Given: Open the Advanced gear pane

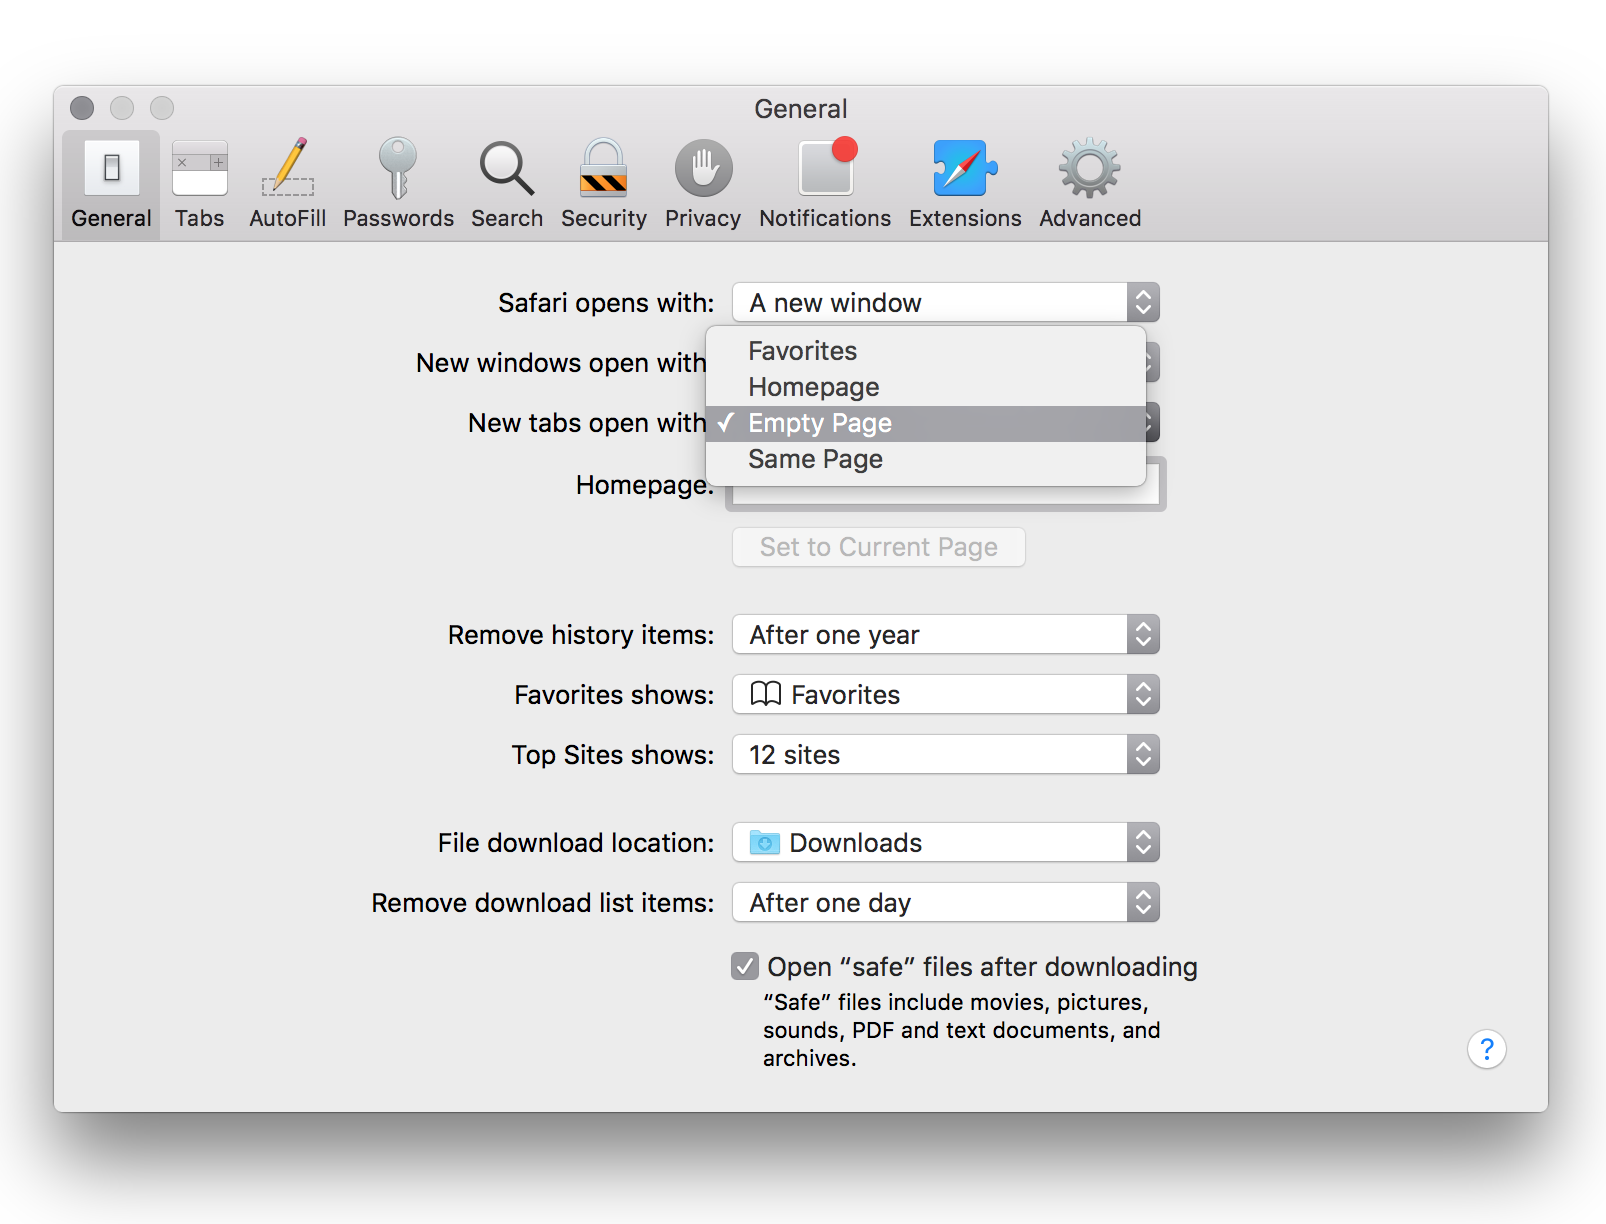Looking at the screenshot, I should pos(1090,185).
